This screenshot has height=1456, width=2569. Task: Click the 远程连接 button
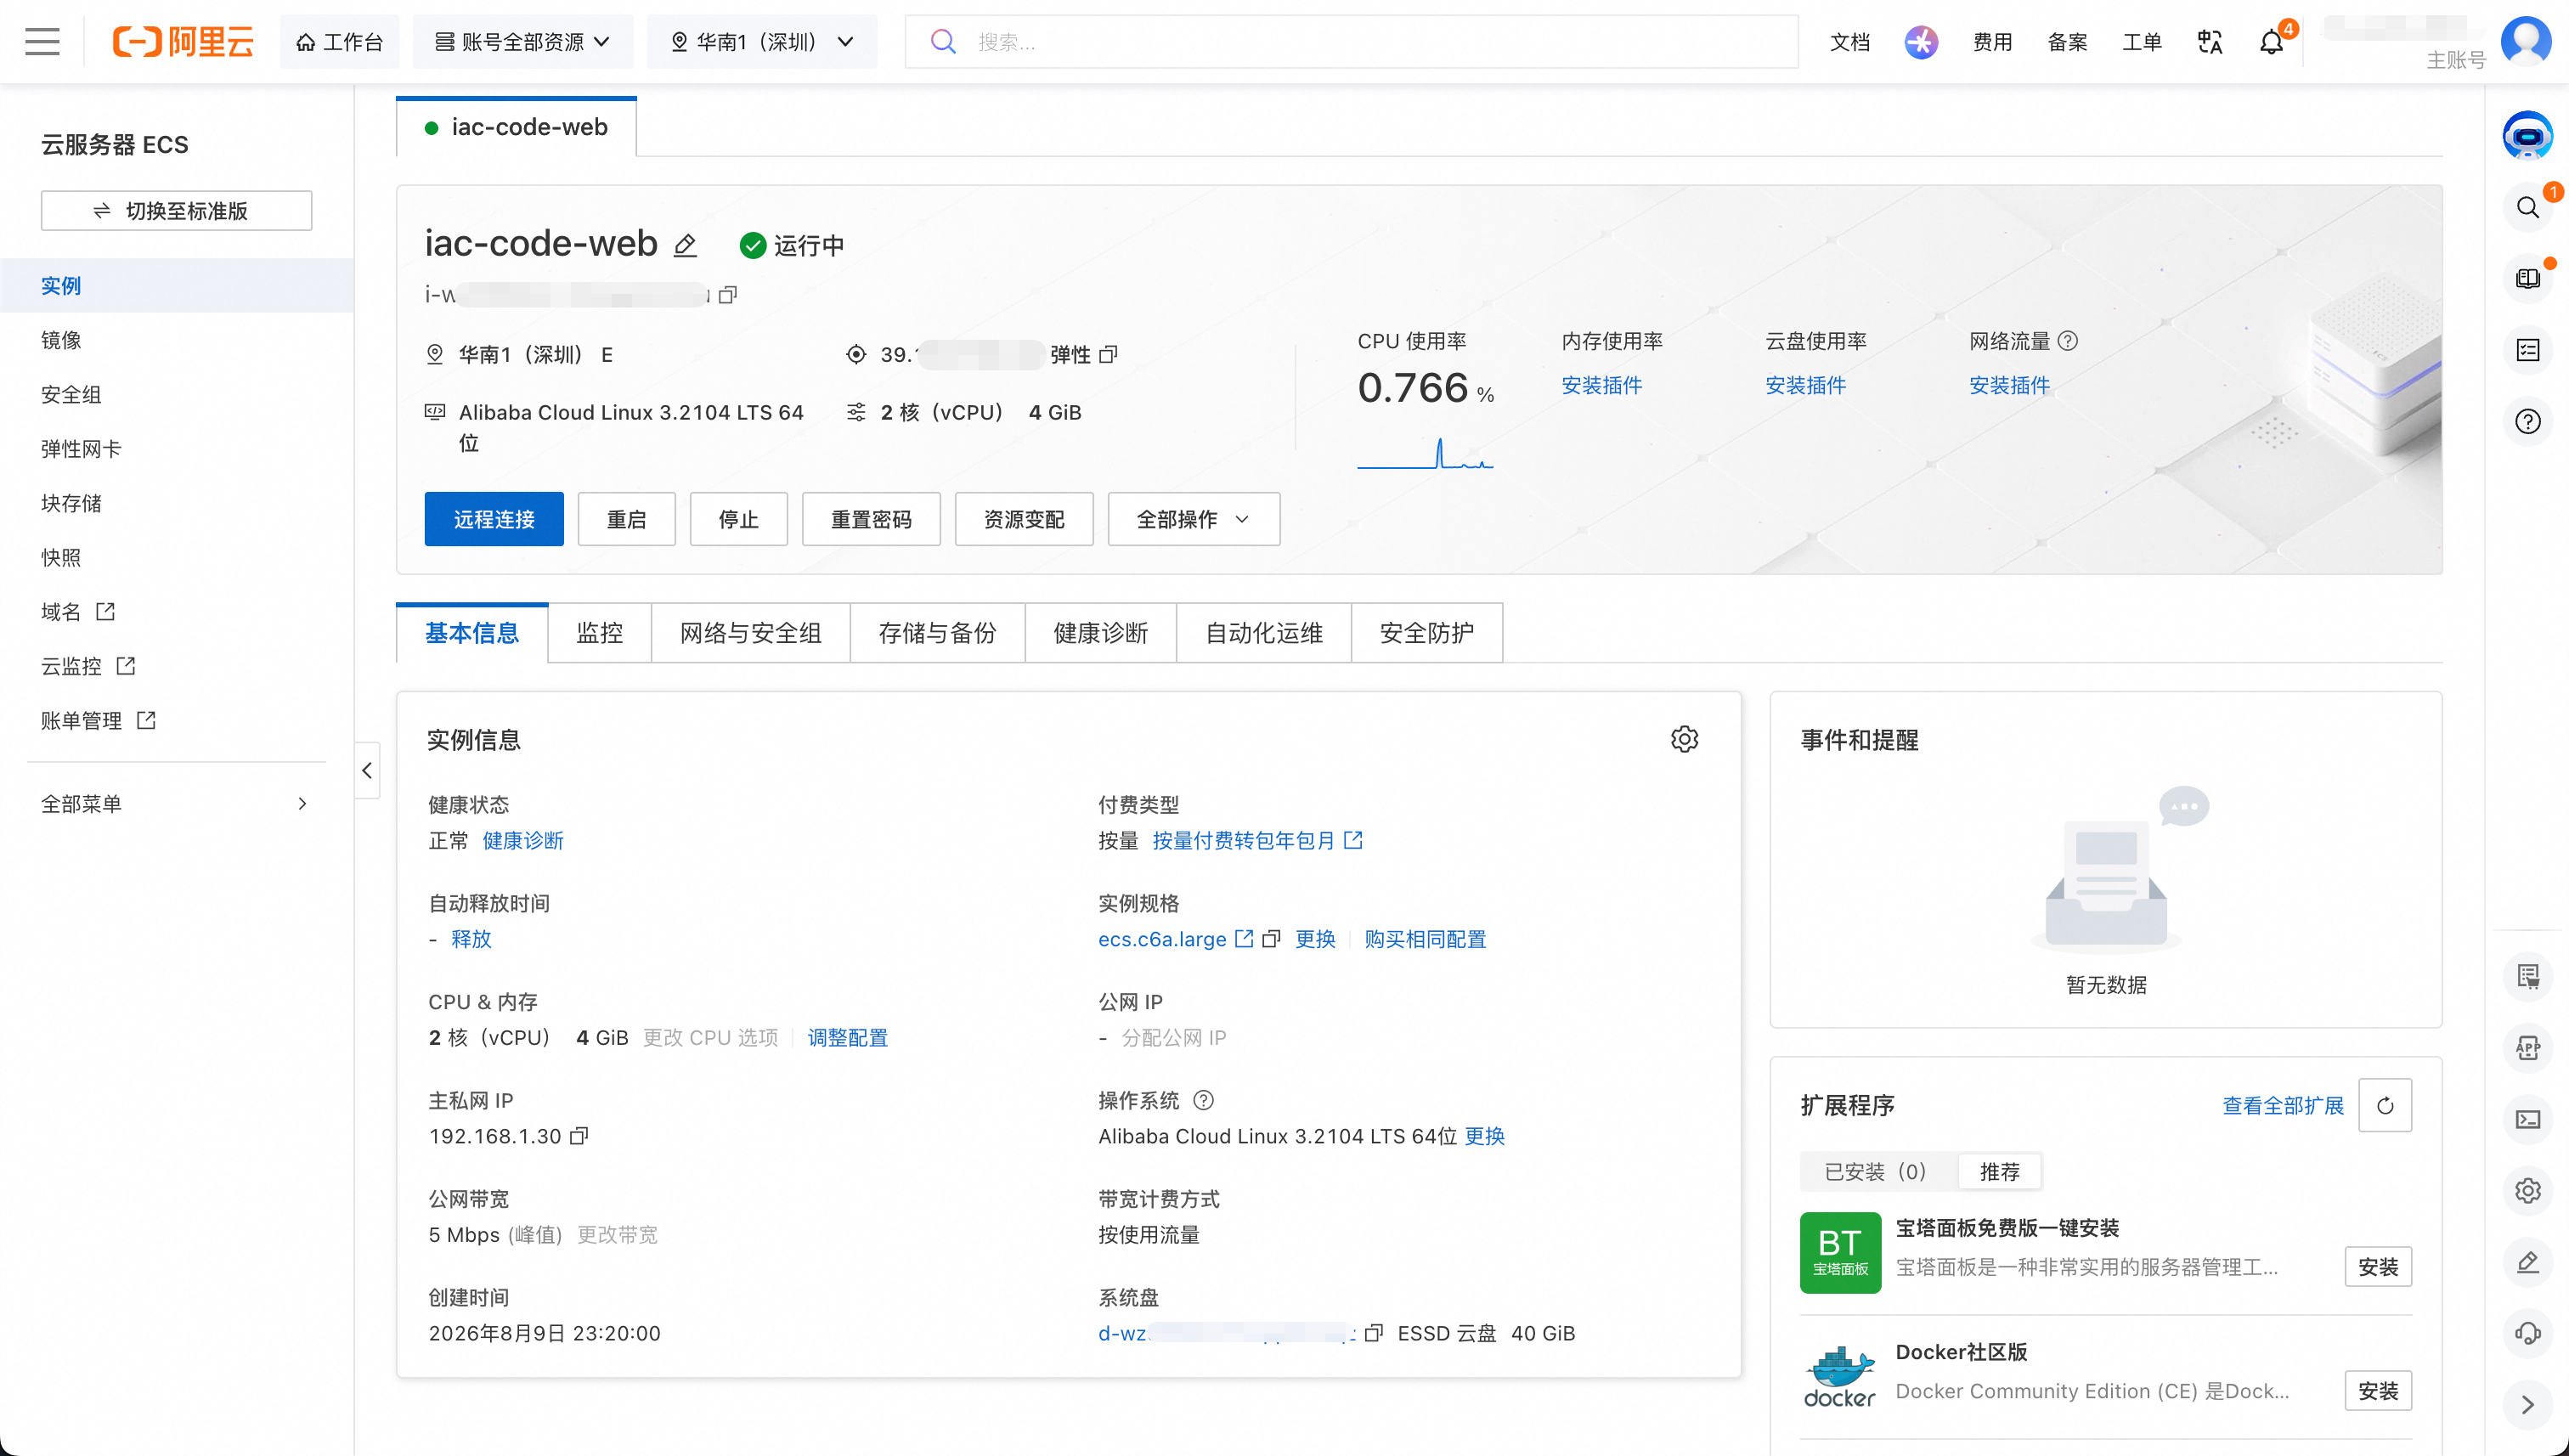(494, 519)
